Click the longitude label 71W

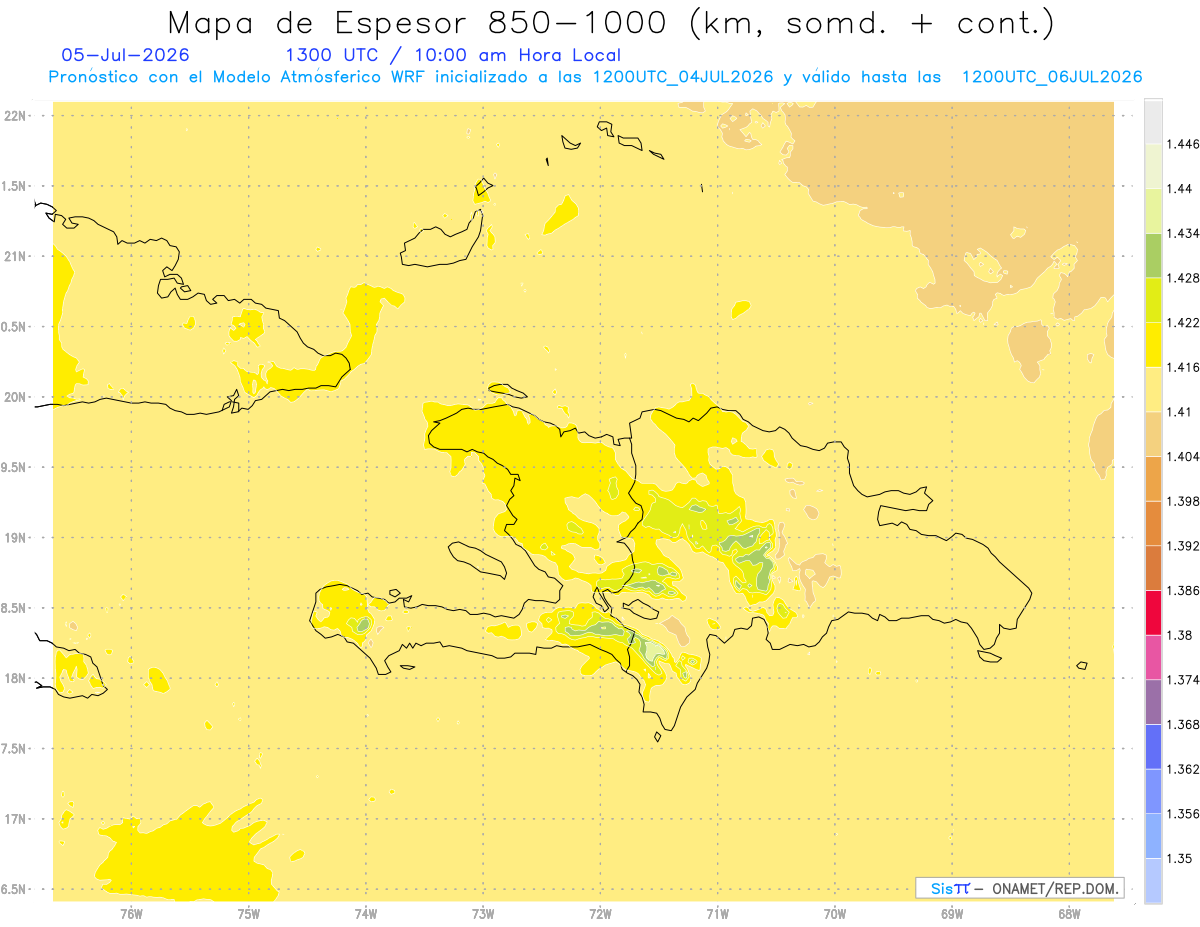[718, 913]
